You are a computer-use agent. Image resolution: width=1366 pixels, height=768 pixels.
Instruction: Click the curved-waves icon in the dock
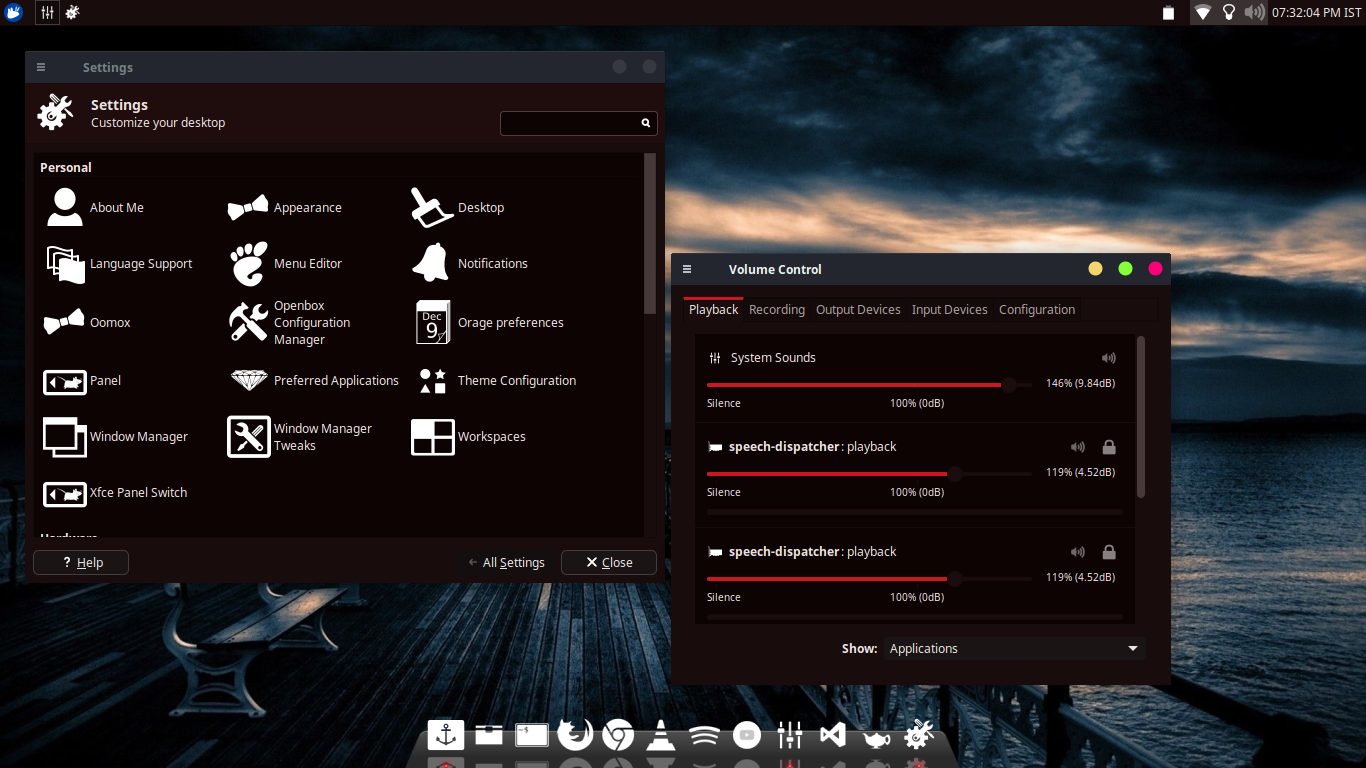tap(704, 737)
